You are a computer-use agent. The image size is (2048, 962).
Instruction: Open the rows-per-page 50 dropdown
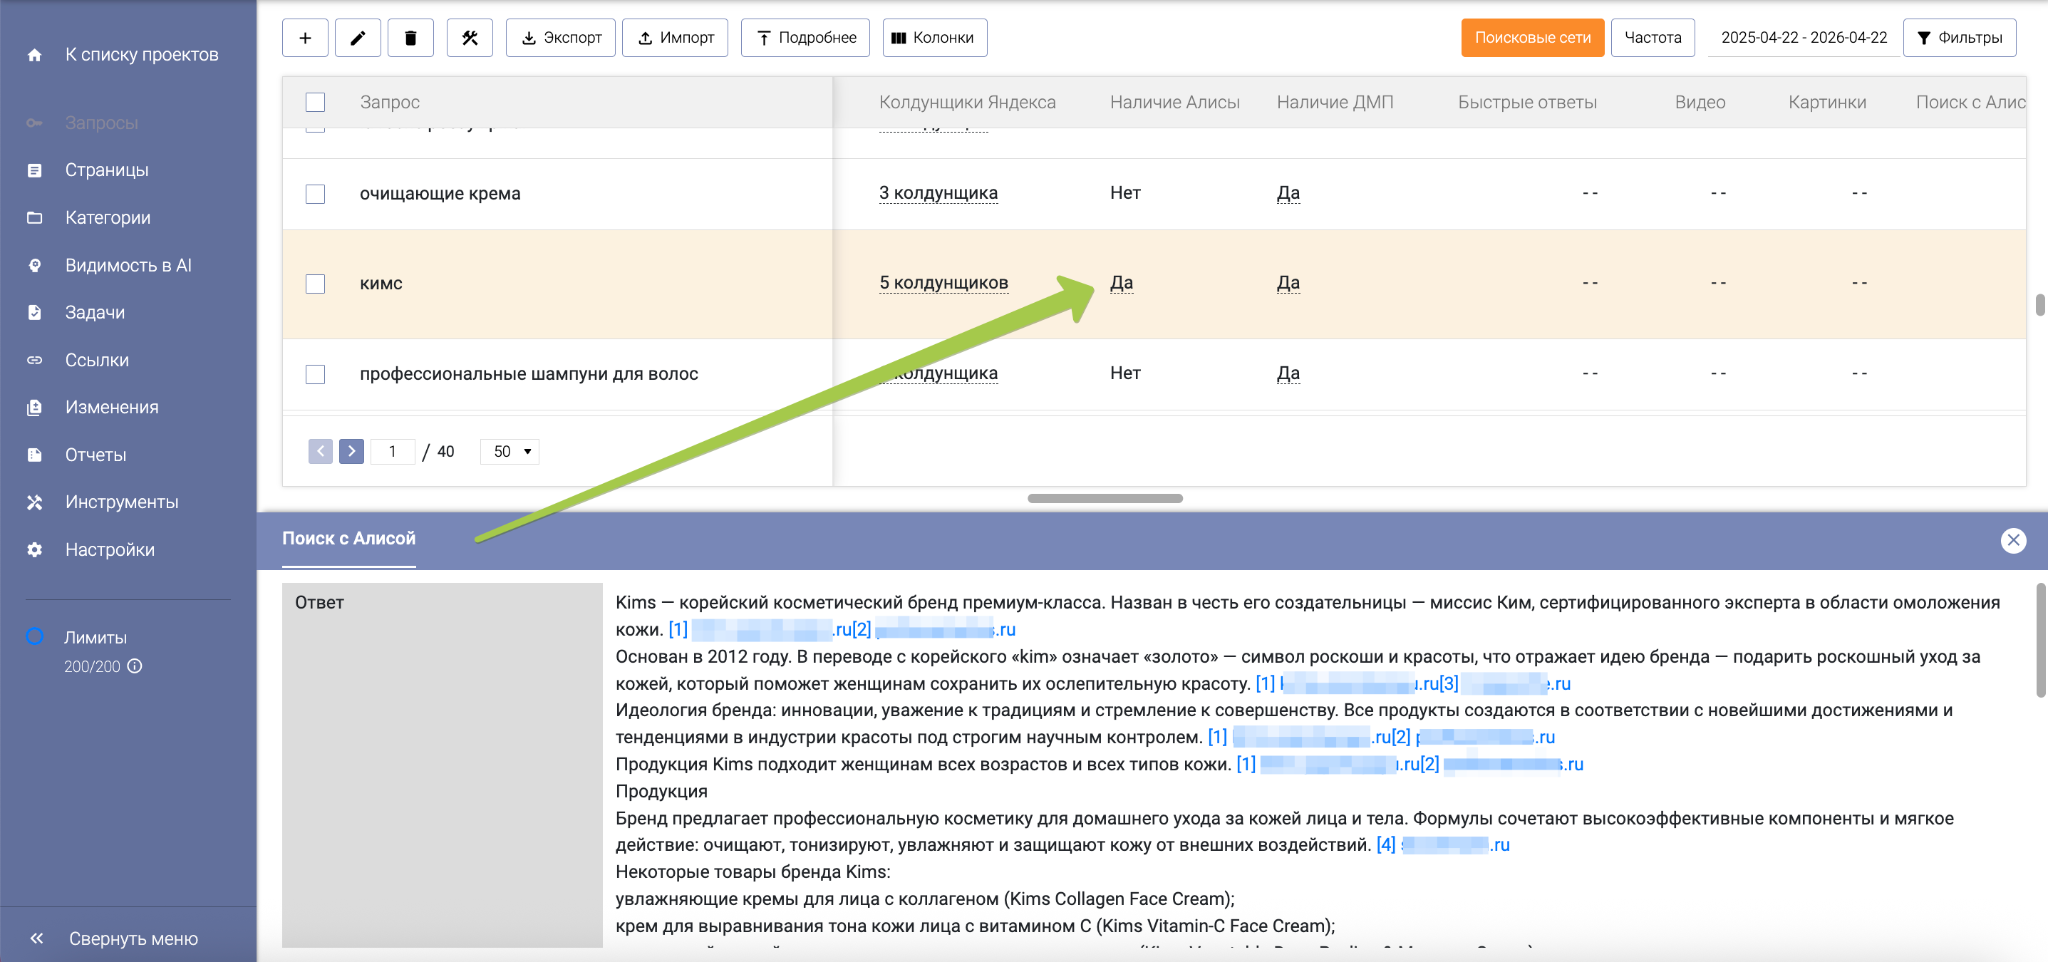point(510,451)
